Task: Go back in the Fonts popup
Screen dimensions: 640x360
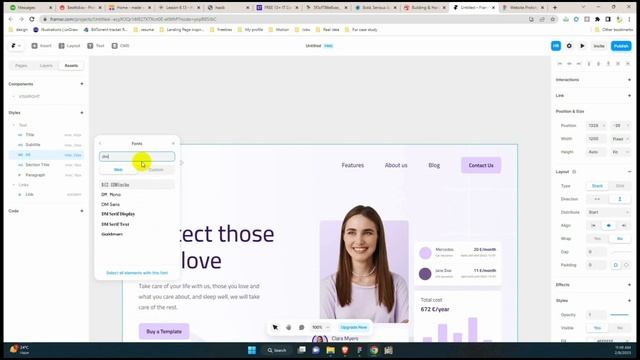Action: point(100,144)
